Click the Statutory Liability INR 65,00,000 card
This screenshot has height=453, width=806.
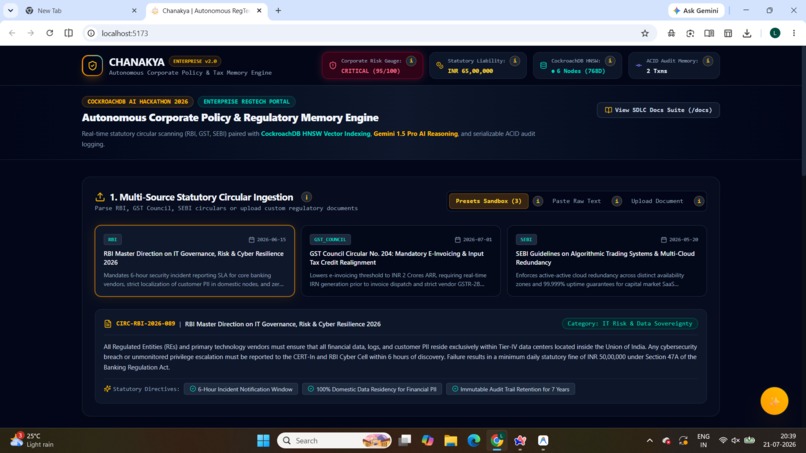pos(478,66)
